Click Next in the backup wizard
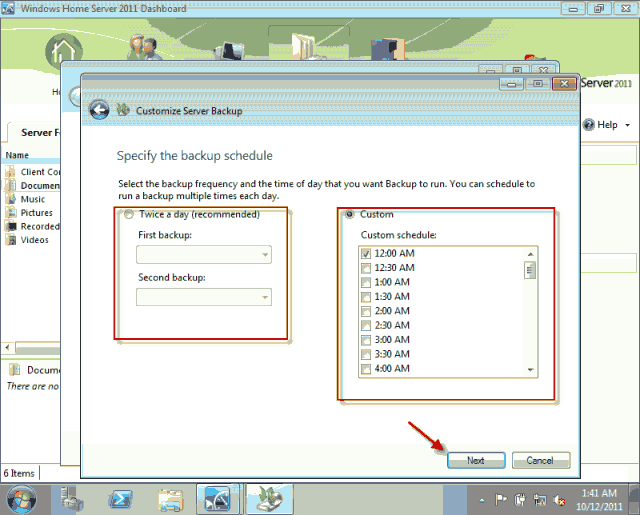640x515 pixels. pyautogui.click(x=476, y=460)
